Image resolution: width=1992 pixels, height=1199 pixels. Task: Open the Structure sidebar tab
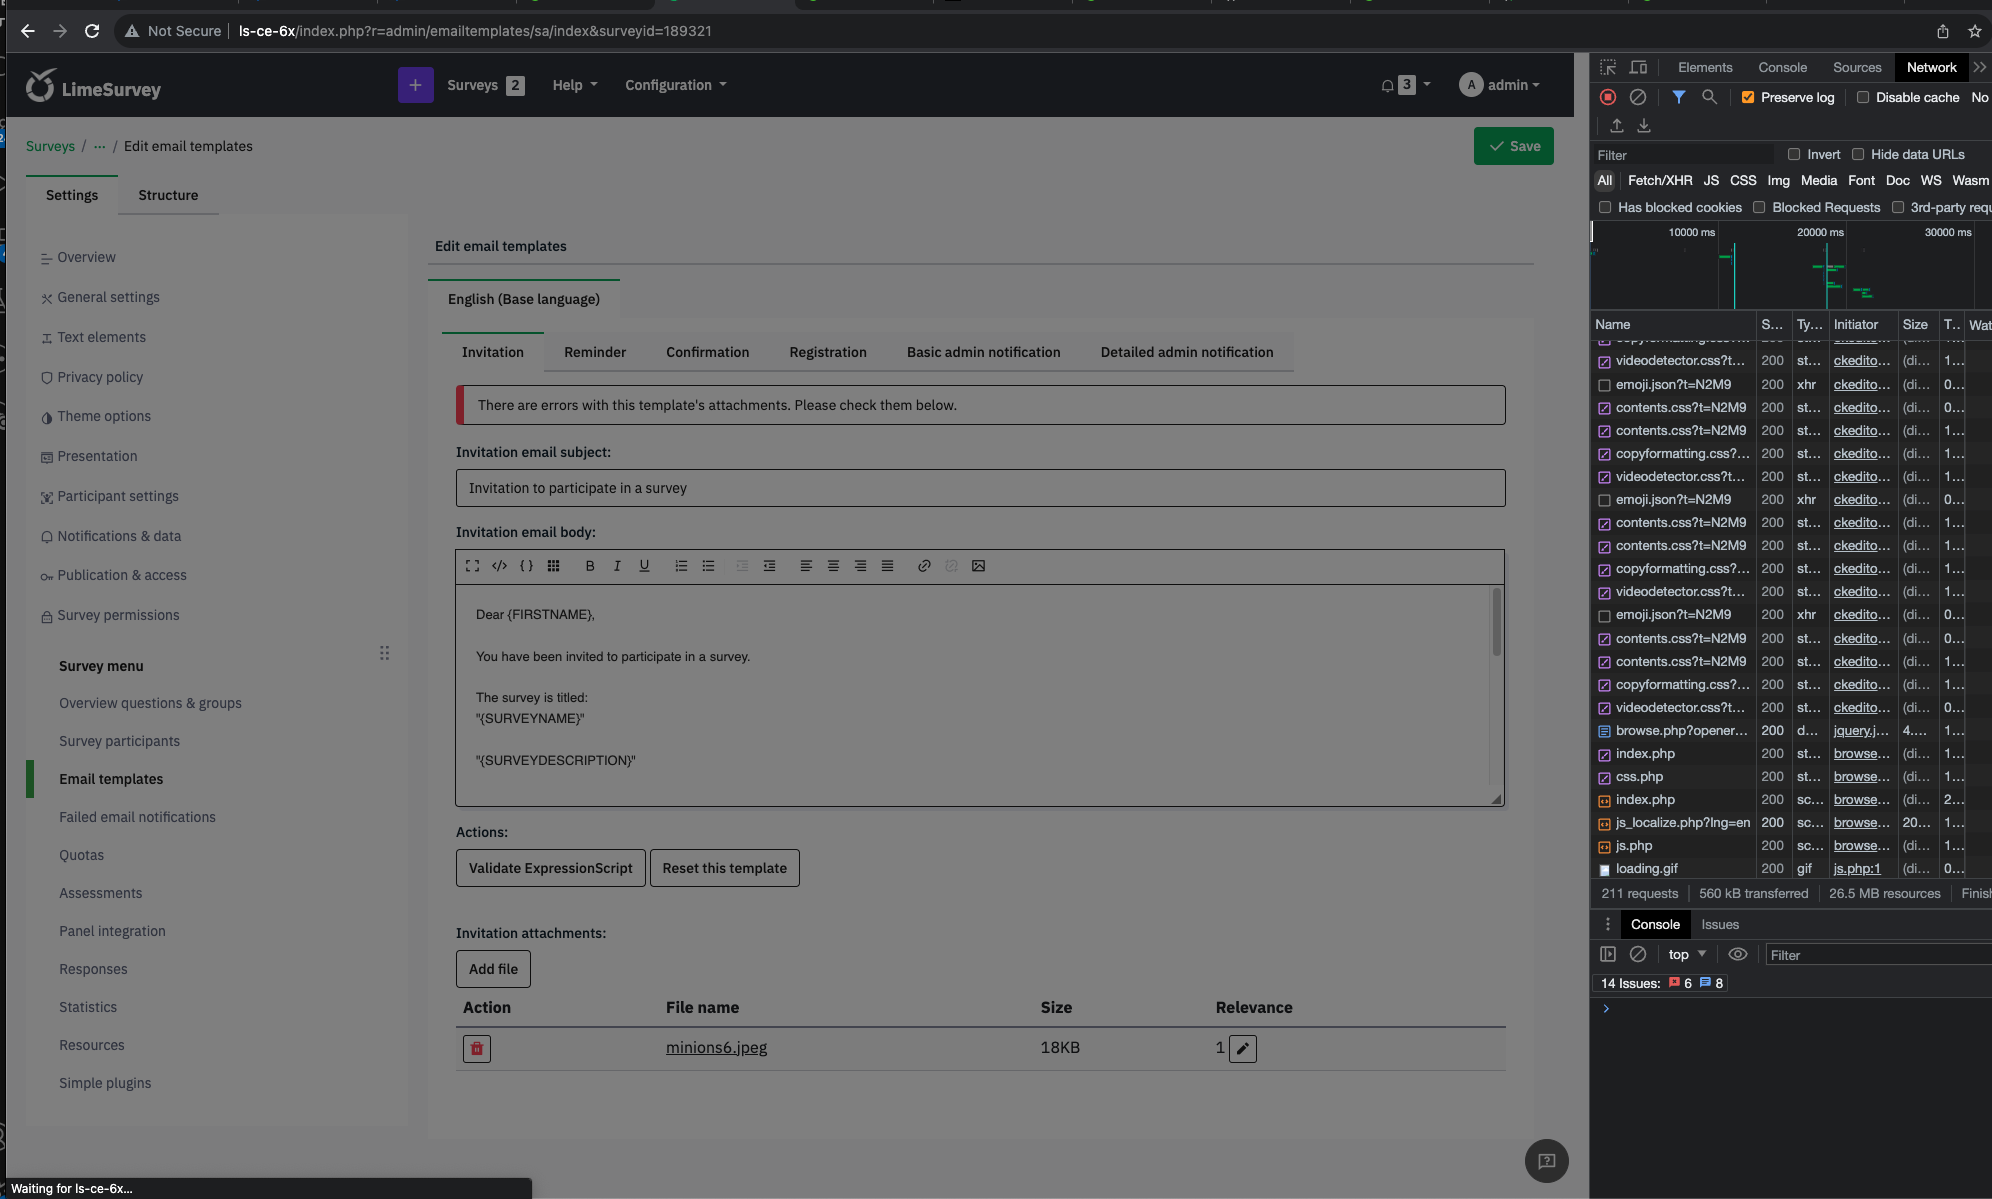tap(168, 195)
